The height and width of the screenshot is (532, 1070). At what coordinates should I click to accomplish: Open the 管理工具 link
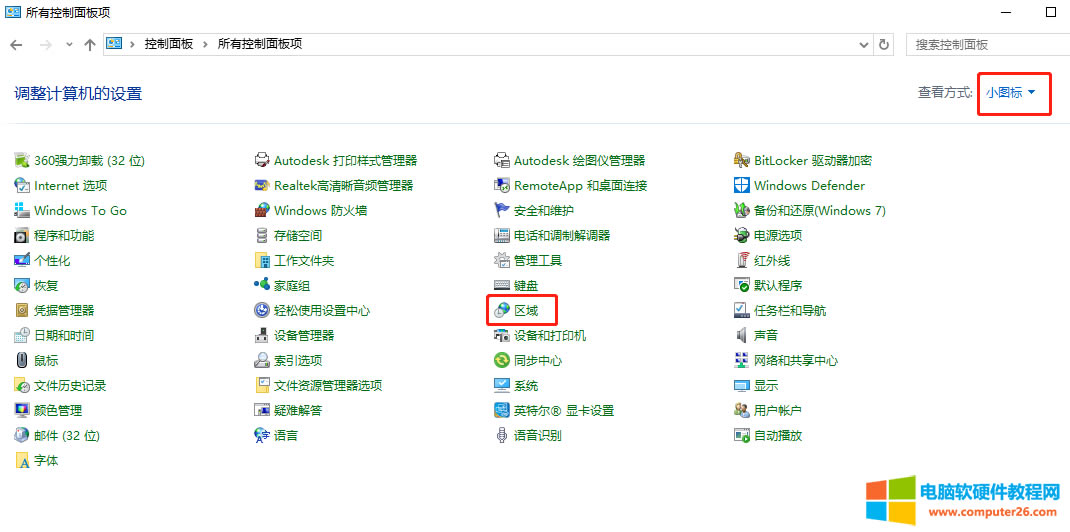[538, 261]
